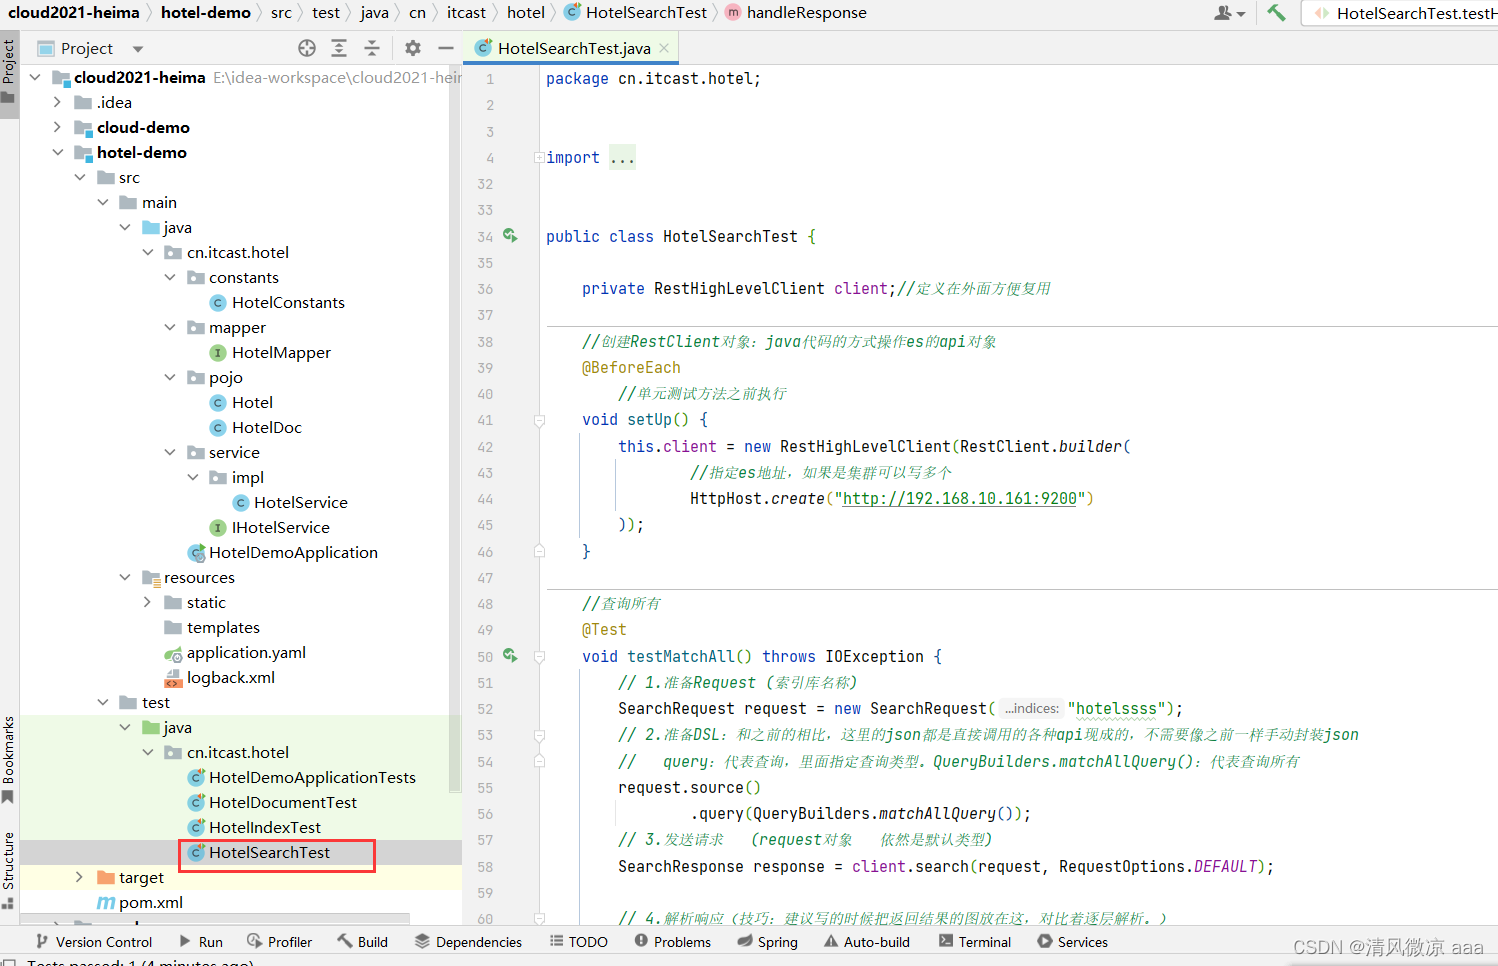Open the Project view dropdown

[x=138, y=48]
